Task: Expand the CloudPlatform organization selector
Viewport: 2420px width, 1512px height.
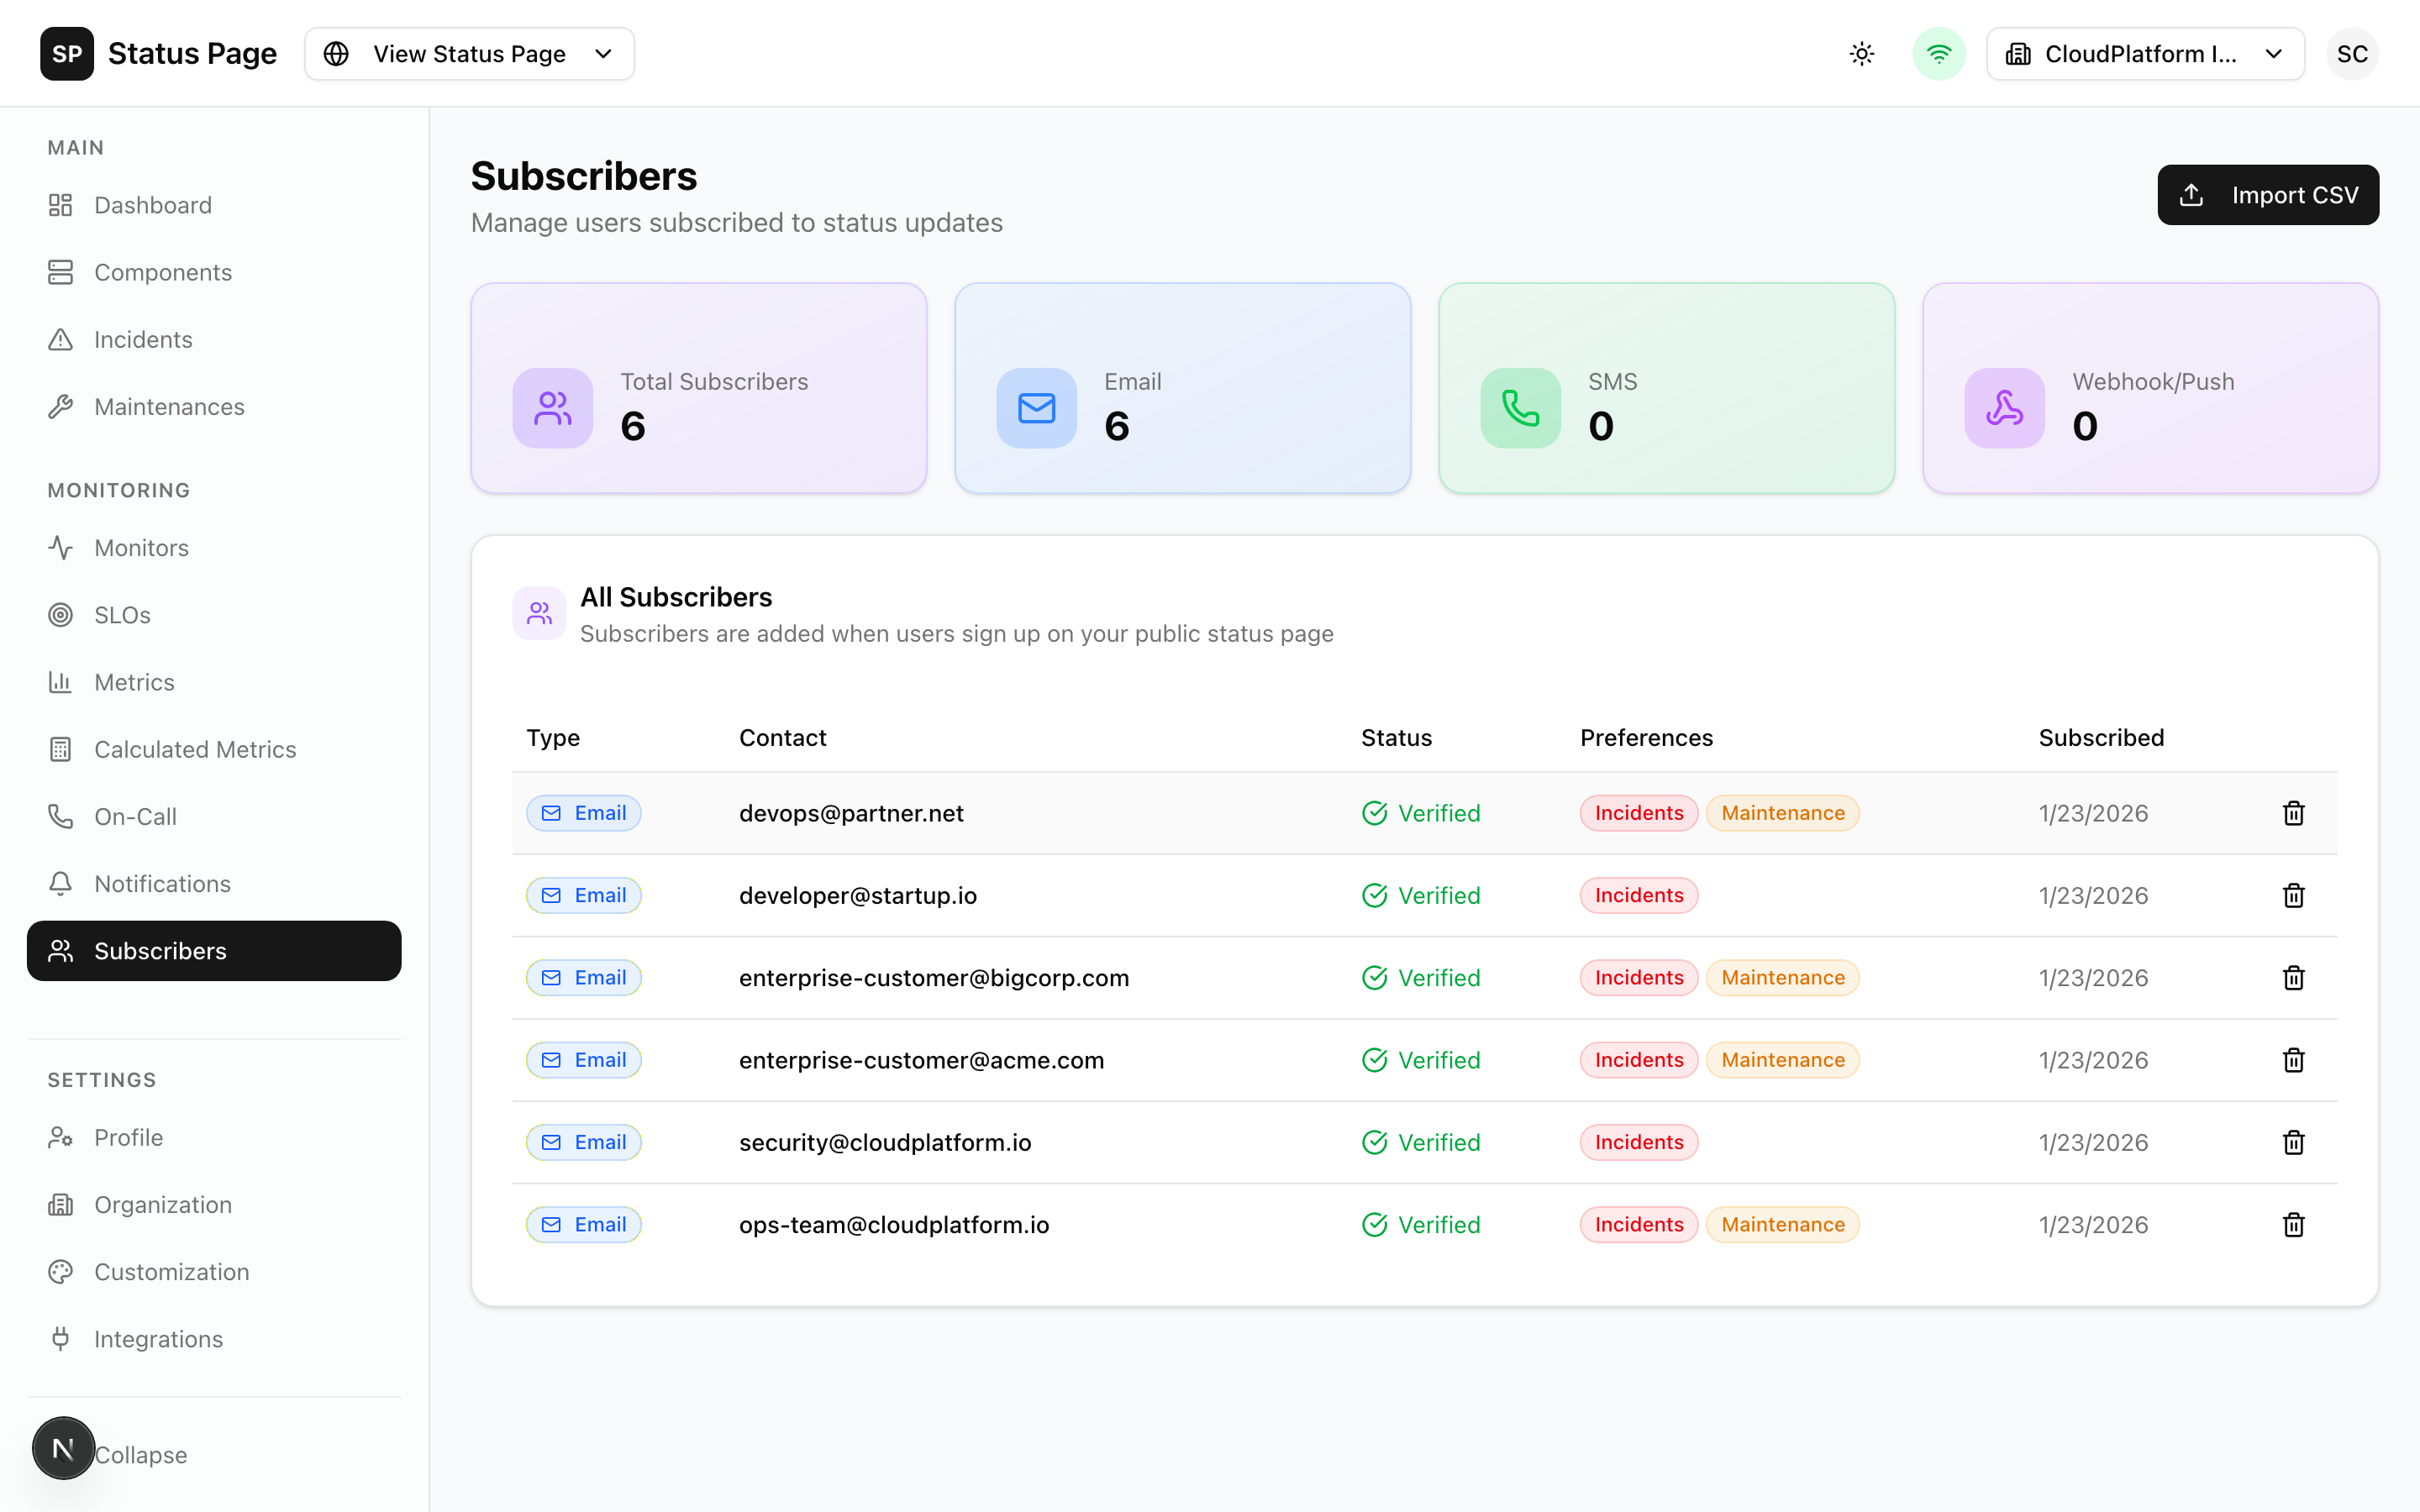Action: tap(2145, 53)
